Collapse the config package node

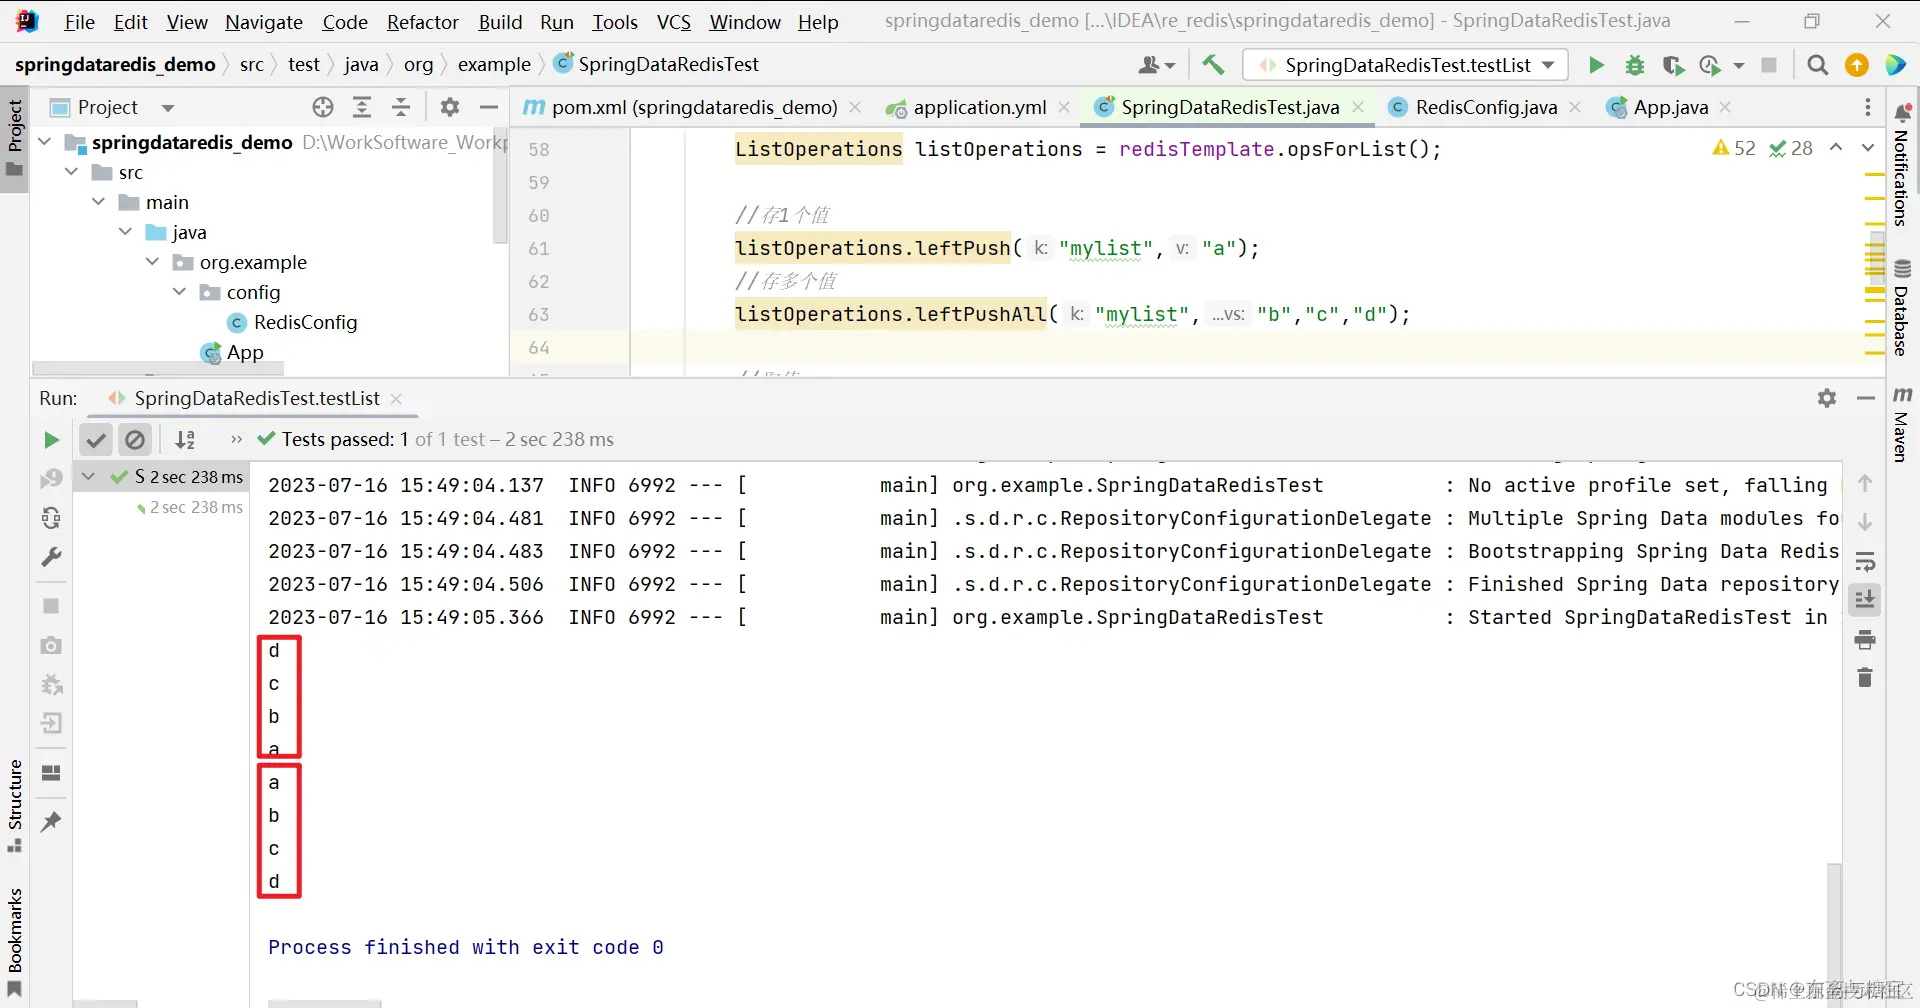[x=180, y=292]
